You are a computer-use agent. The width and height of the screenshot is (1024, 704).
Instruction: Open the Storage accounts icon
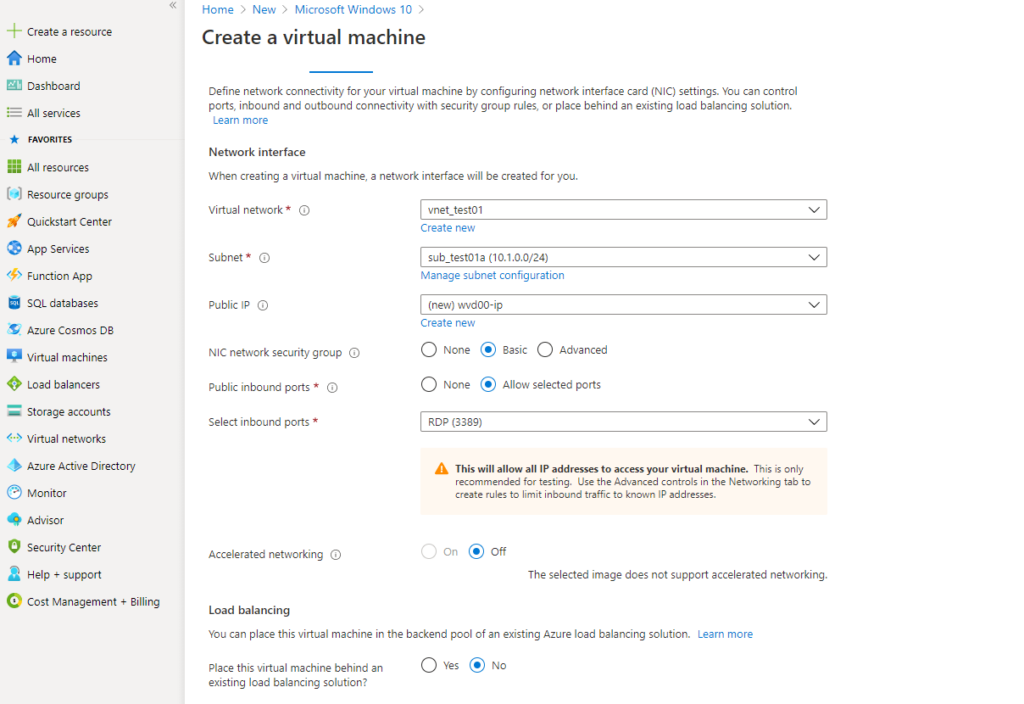tap(14, 411)
